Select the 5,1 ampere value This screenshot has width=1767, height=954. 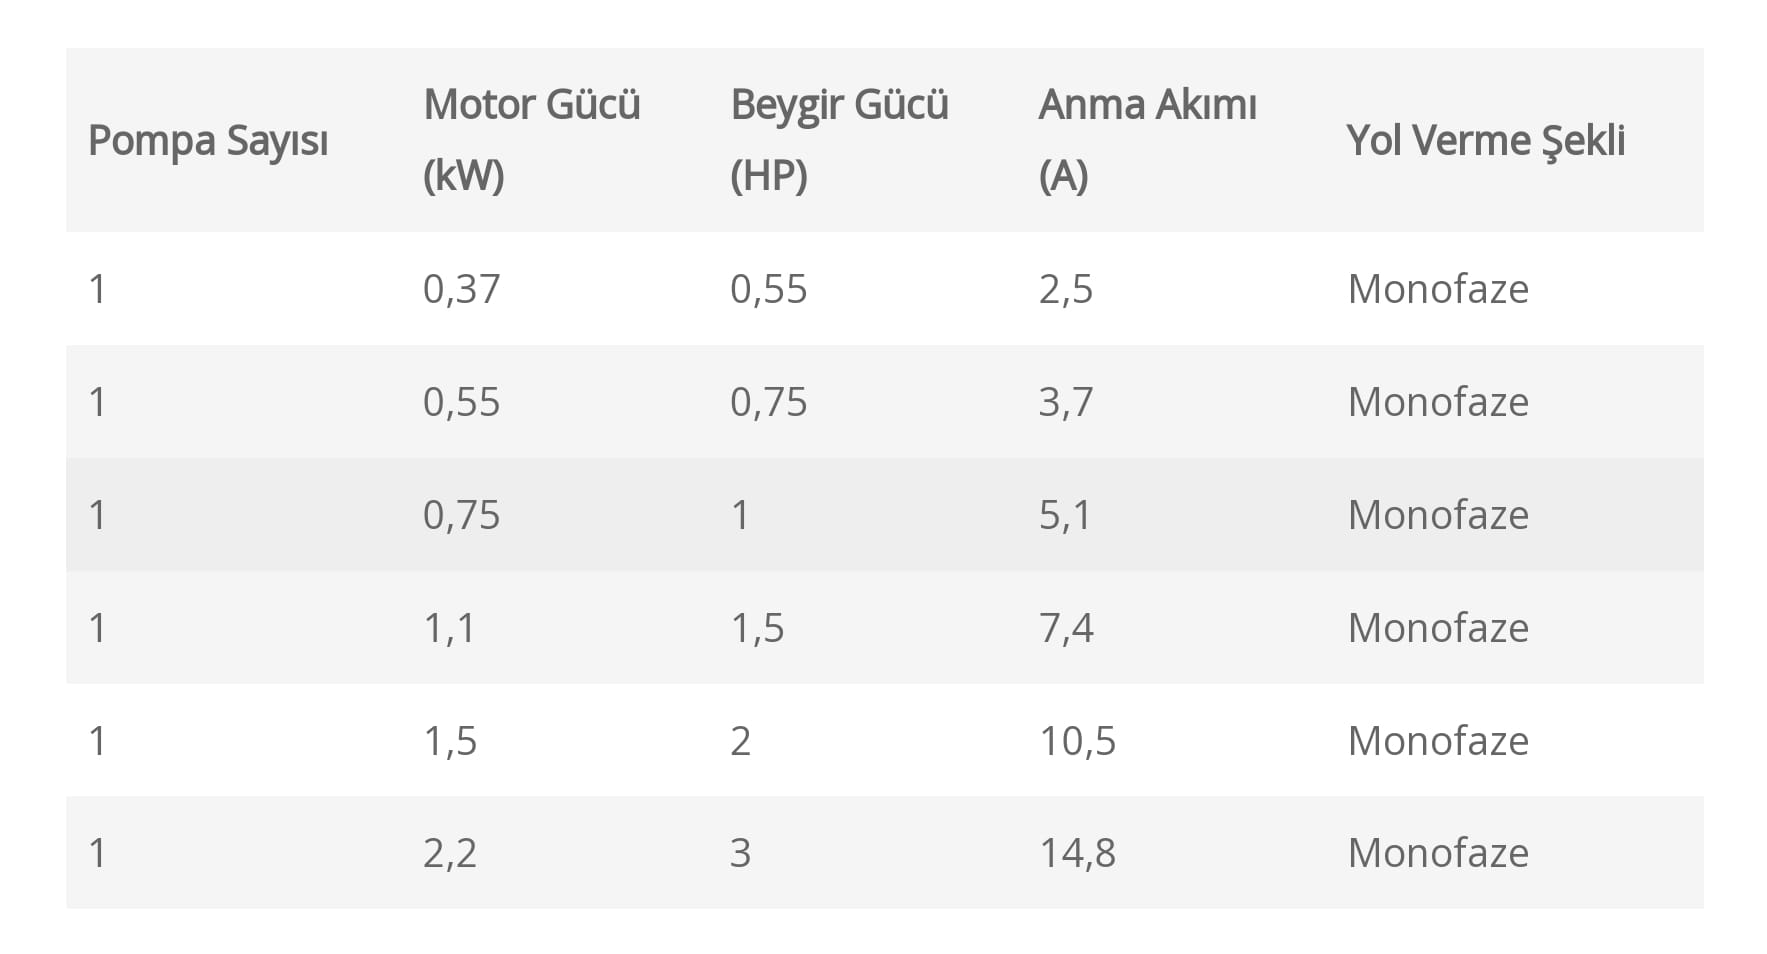[1065, 515]
